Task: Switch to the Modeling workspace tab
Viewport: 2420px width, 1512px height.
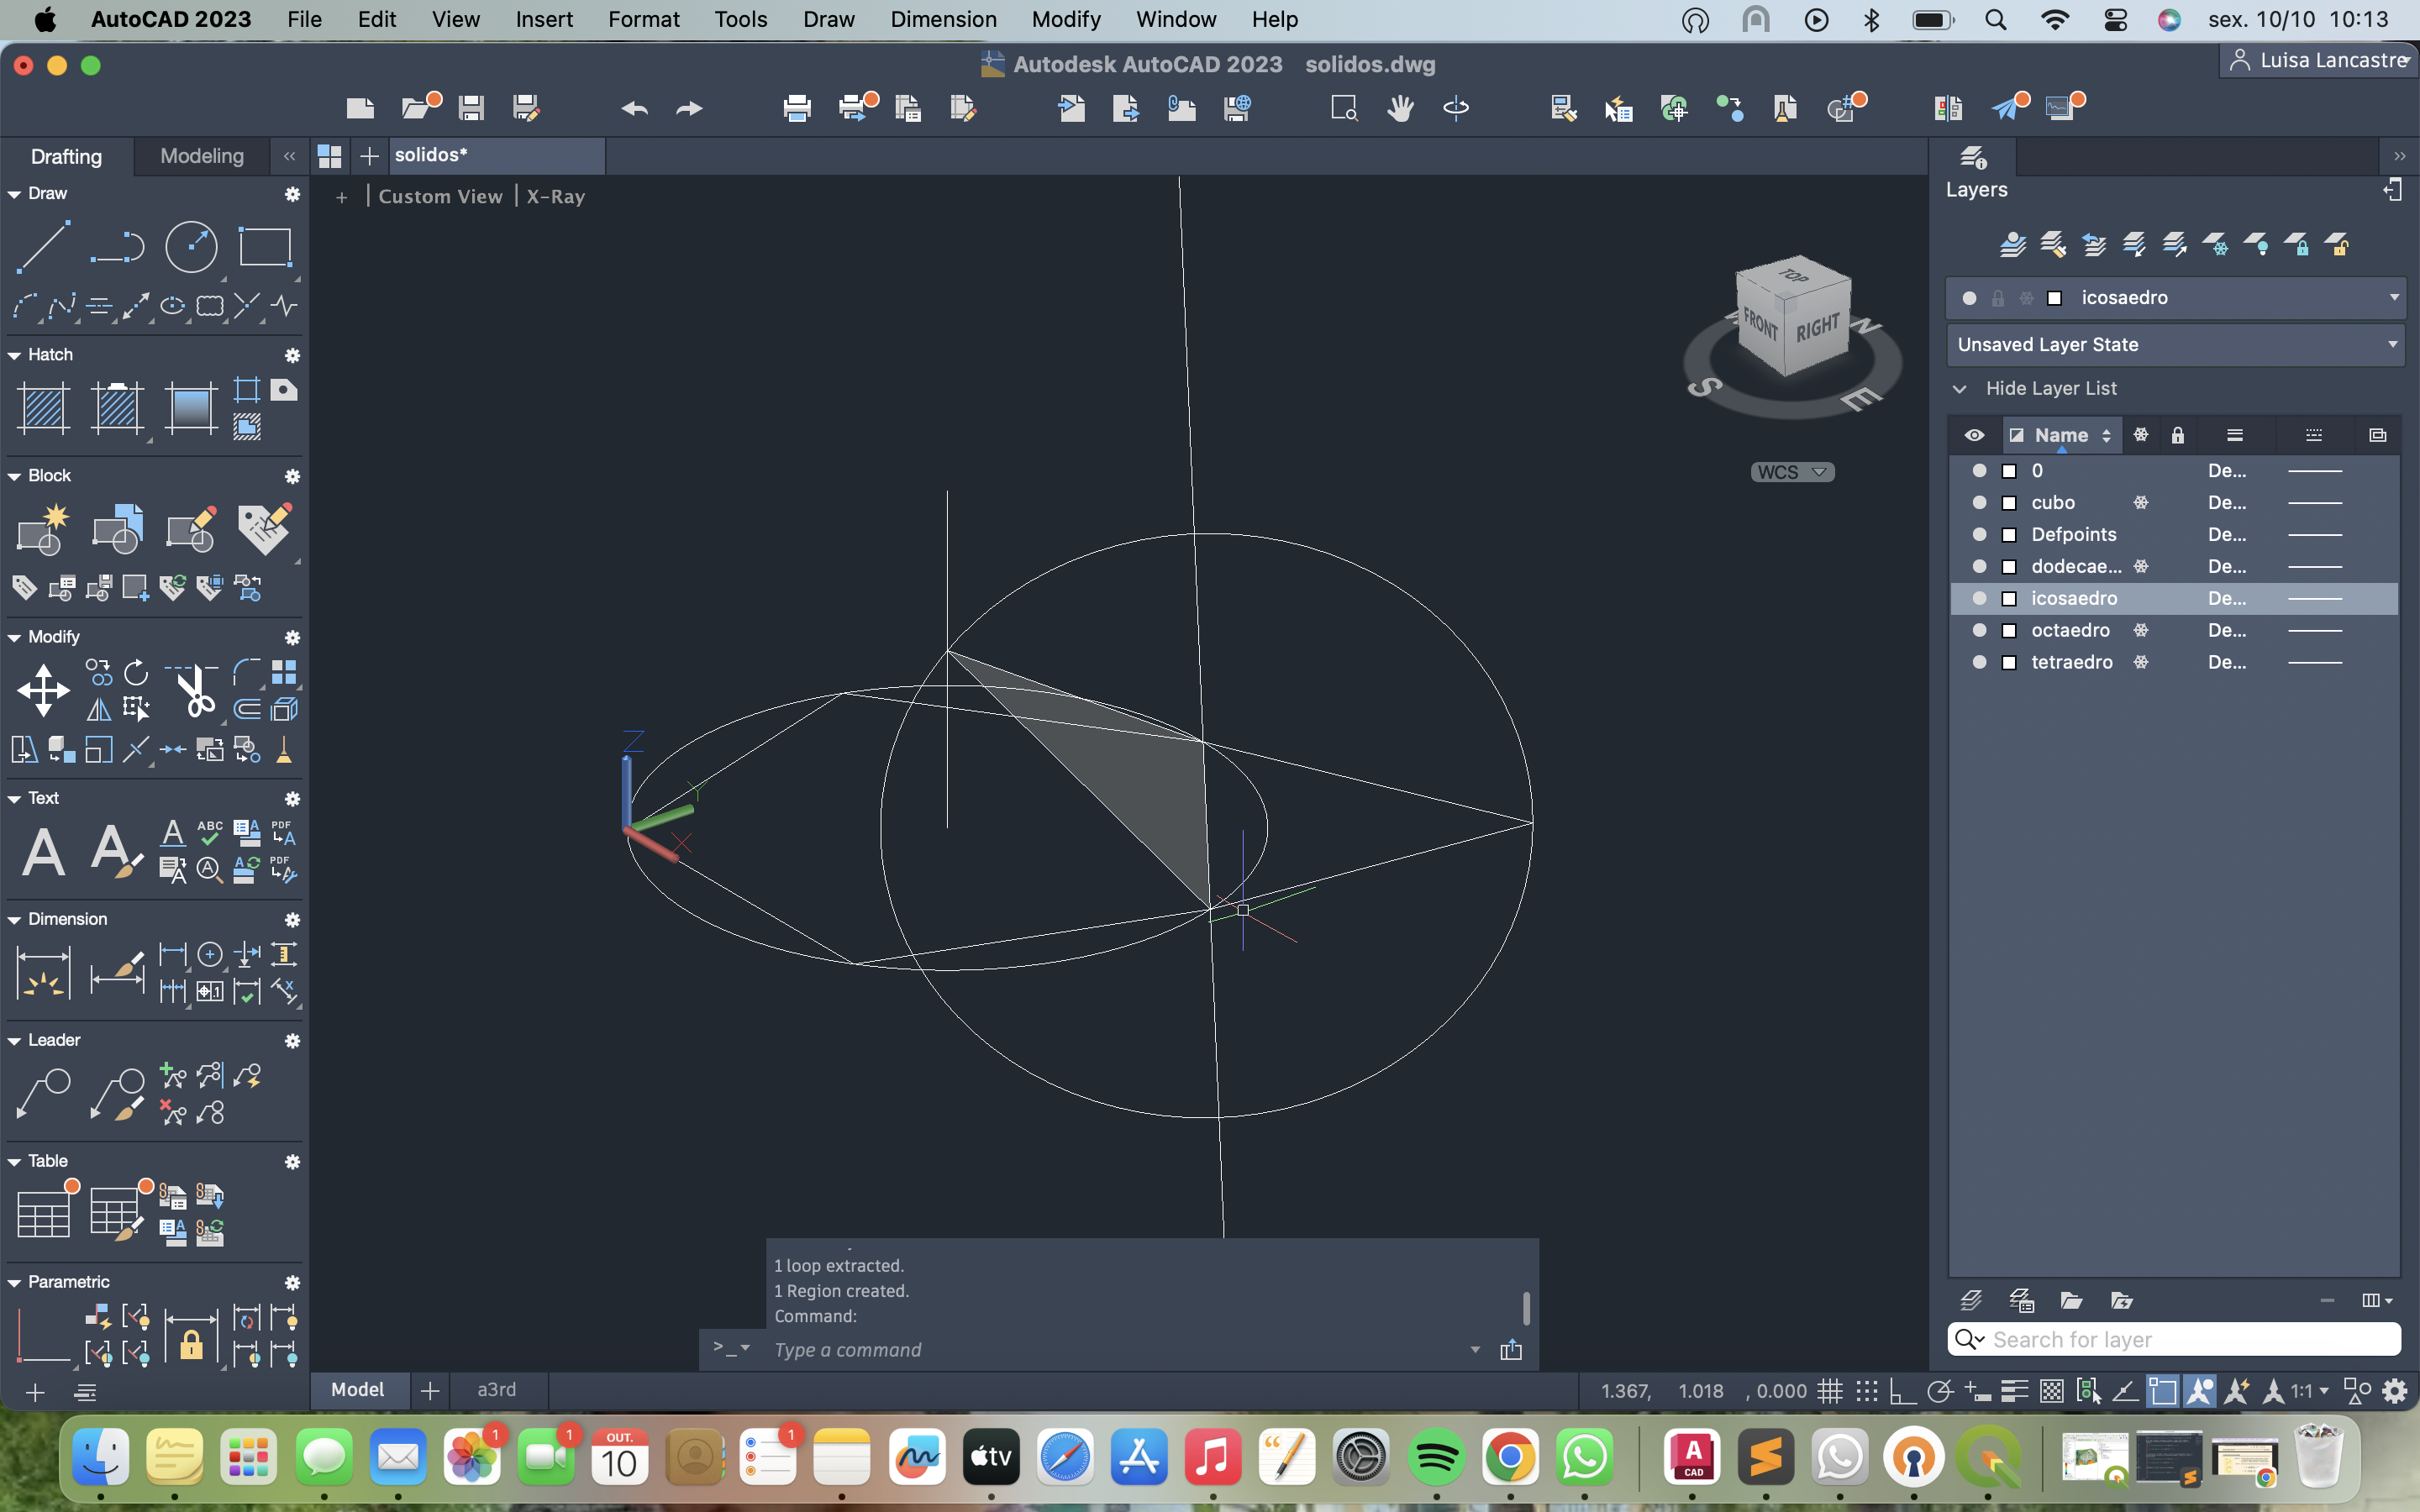Action: click(202, 156)
